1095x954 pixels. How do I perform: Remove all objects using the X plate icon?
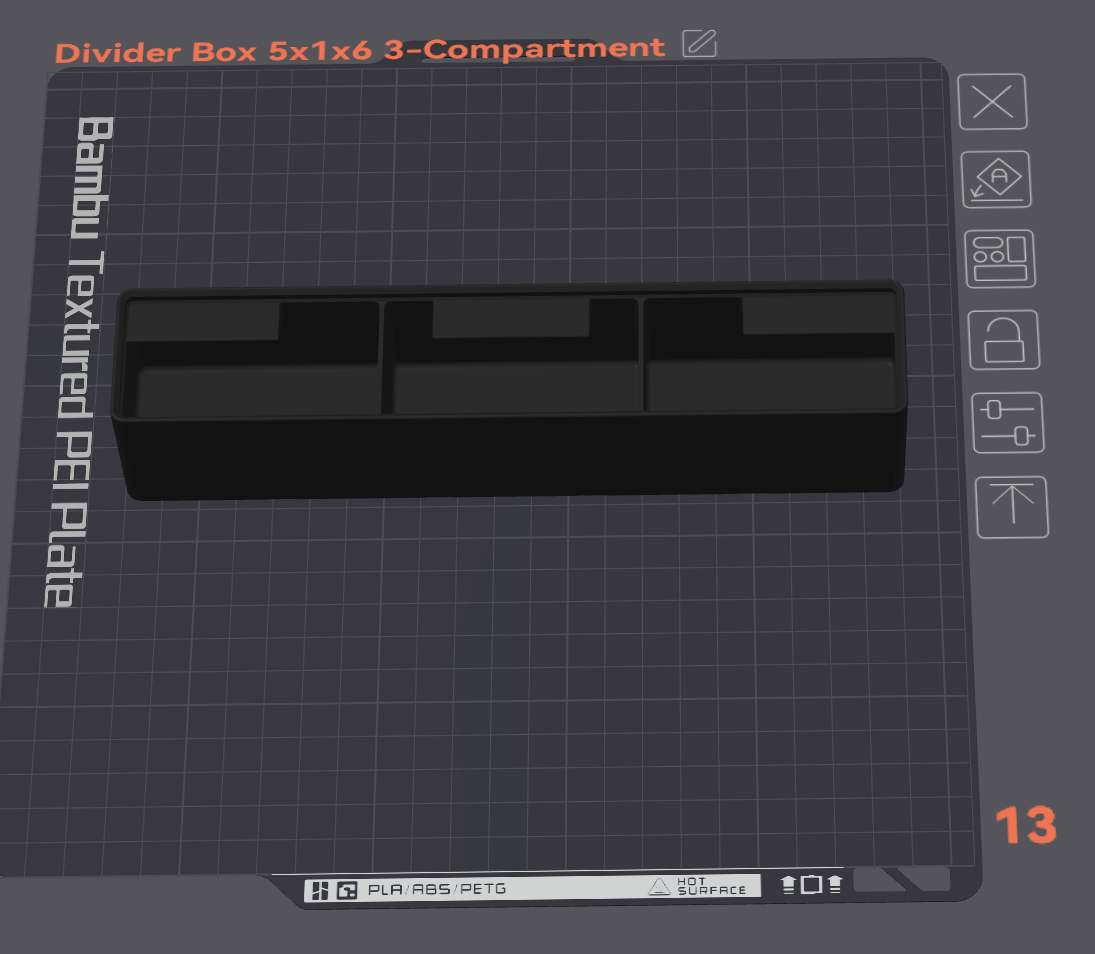point(992,102)
